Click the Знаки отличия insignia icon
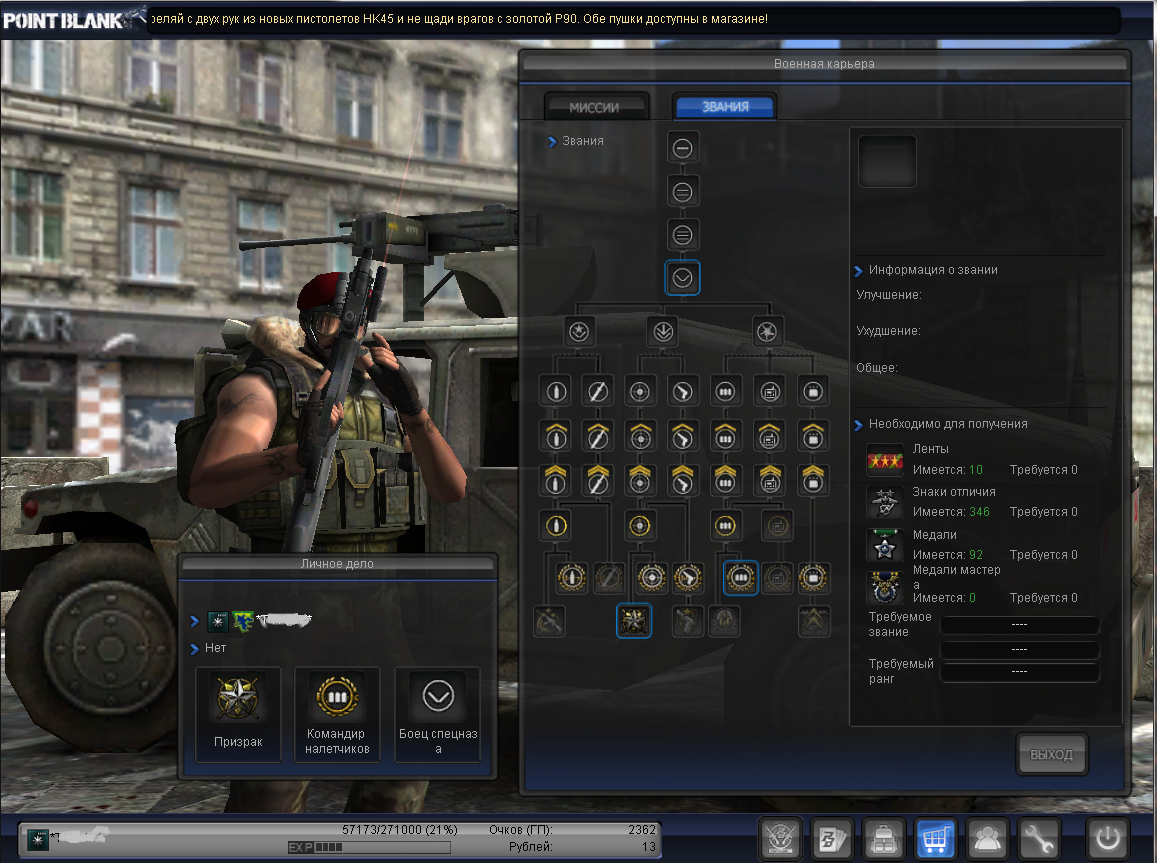 point(885,503)
